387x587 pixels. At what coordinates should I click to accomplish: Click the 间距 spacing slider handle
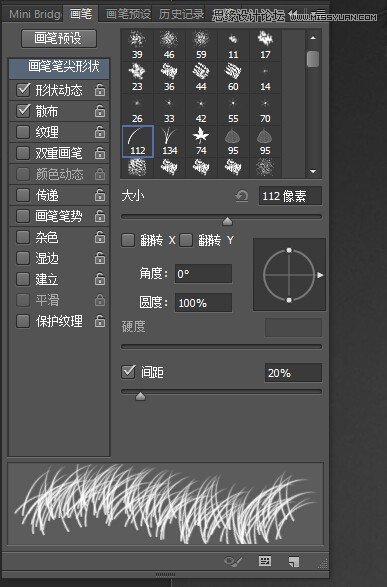[x=140, y=396]
